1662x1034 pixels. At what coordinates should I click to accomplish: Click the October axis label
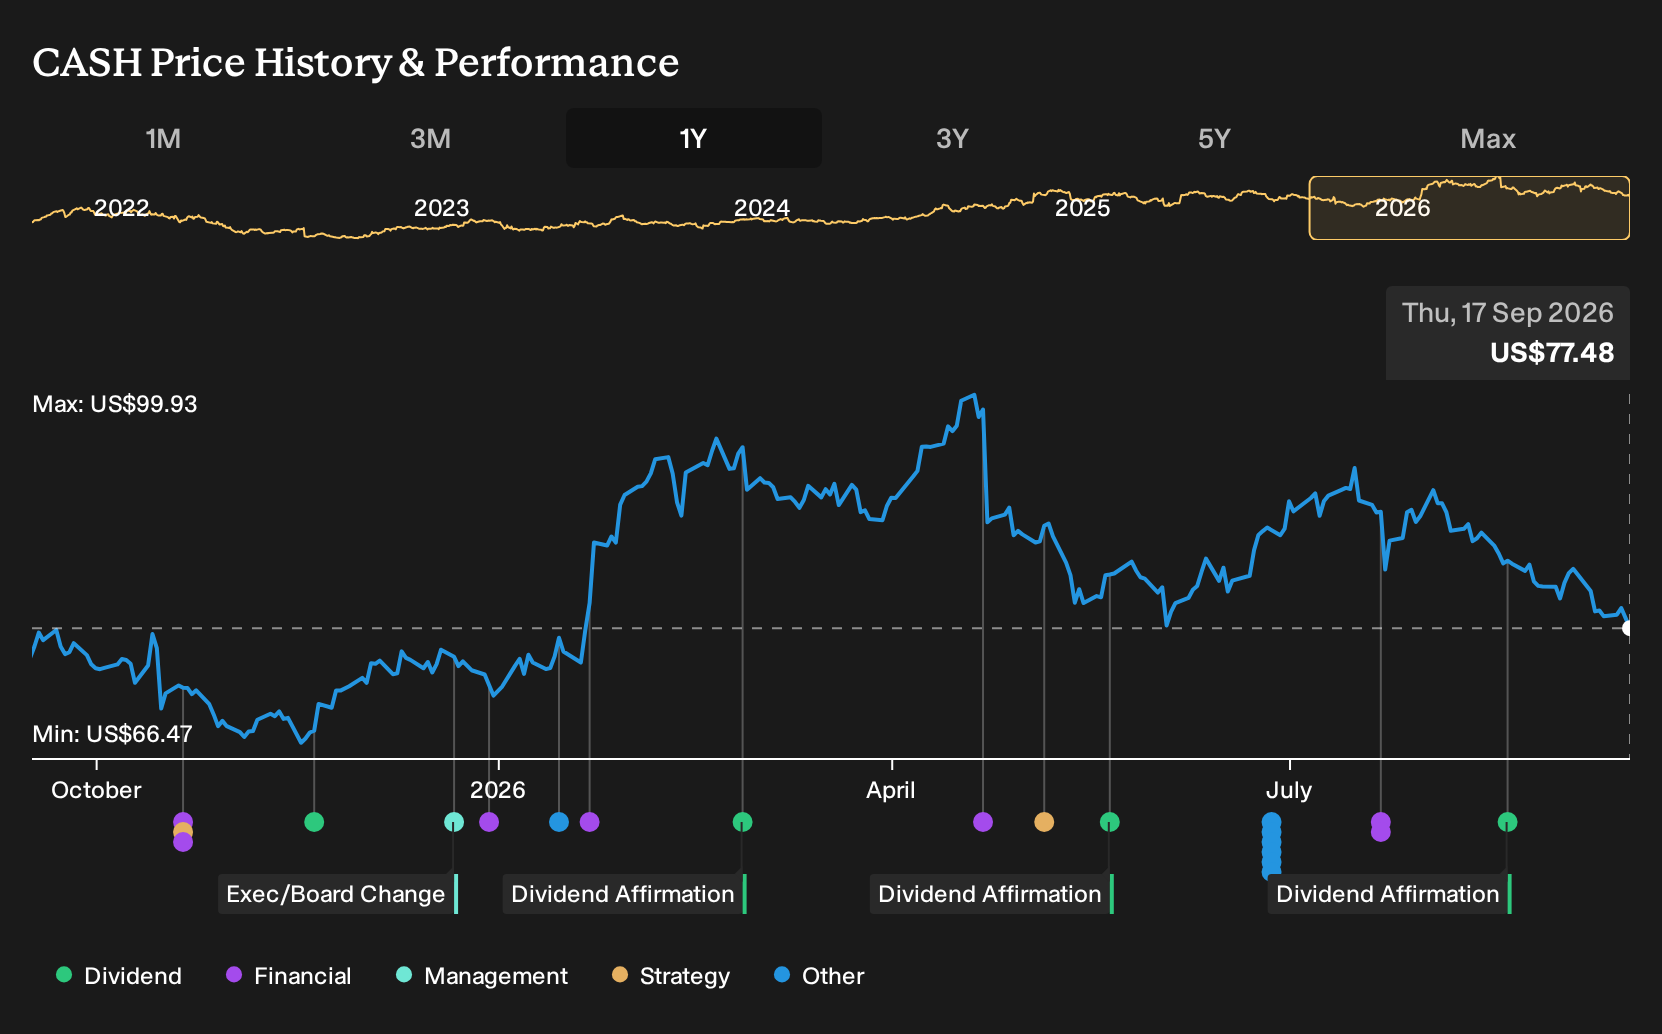click(x=96, y=790)
